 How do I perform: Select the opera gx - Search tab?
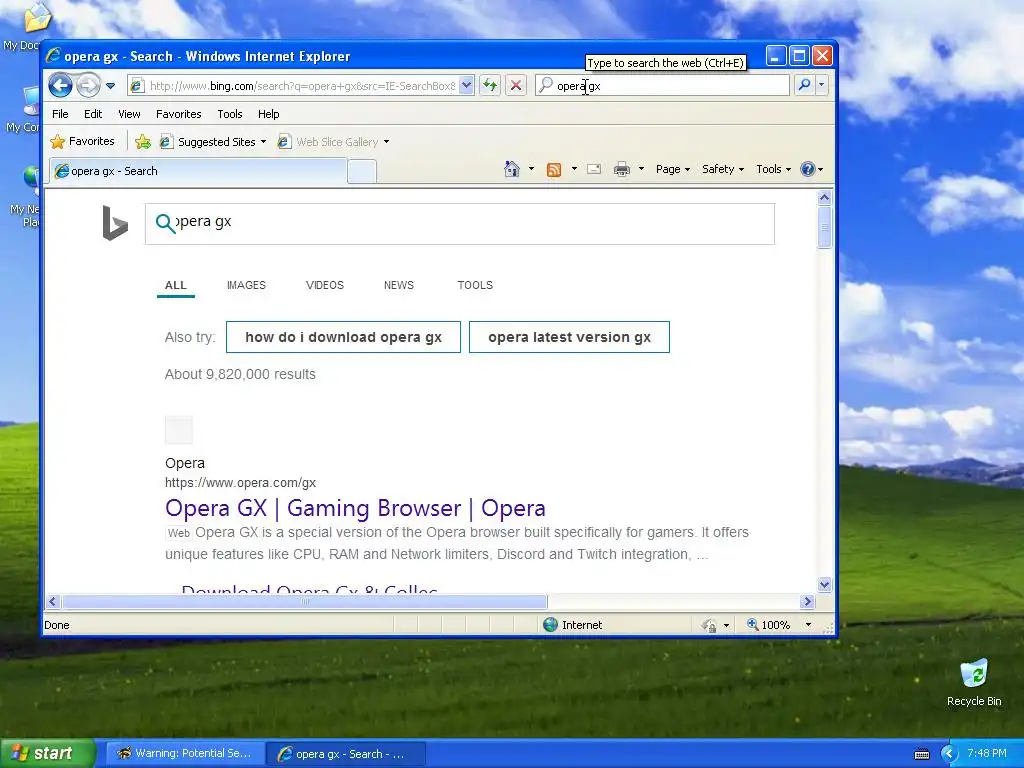199,171
